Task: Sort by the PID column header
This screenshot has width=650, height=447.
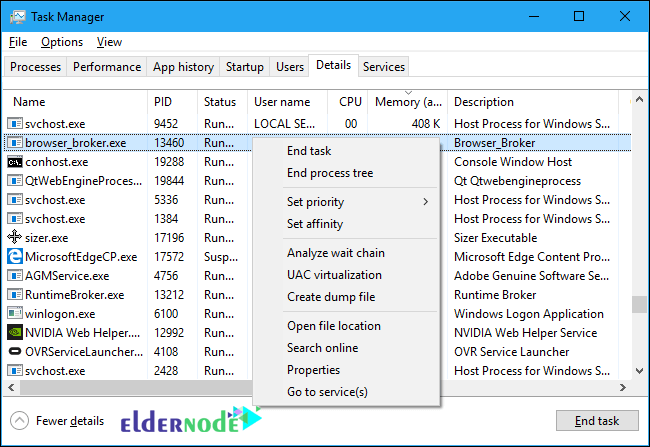Action: click(172, 102)
